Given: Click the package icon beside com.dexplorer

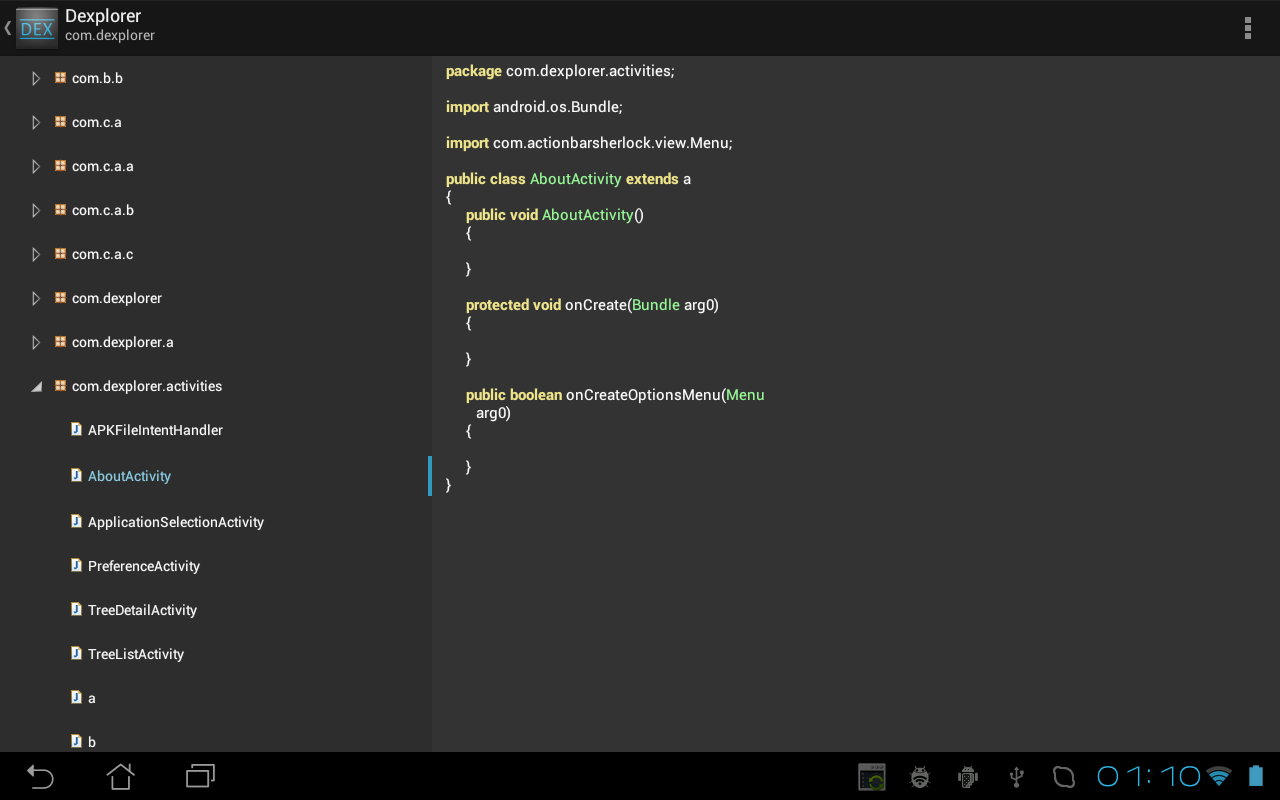Looking at the screenshot, I should [x=60, y=298].
